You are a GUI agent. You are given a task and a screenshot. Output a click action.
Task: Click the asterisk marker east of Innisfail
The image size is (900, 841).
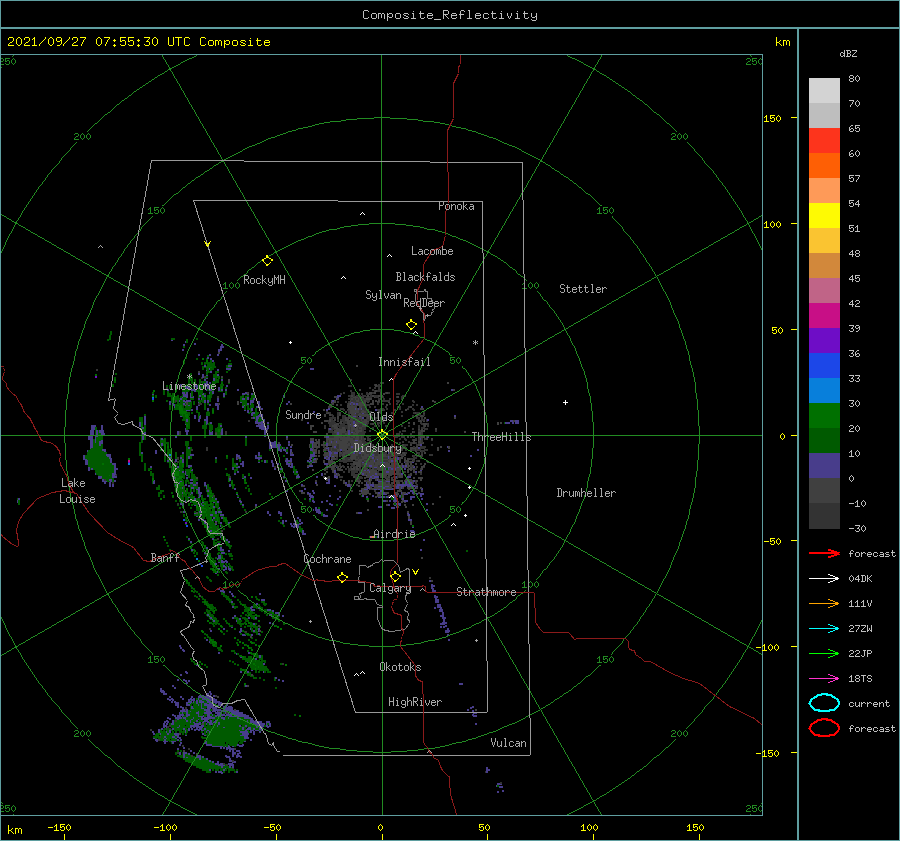[x=475, y=343]
